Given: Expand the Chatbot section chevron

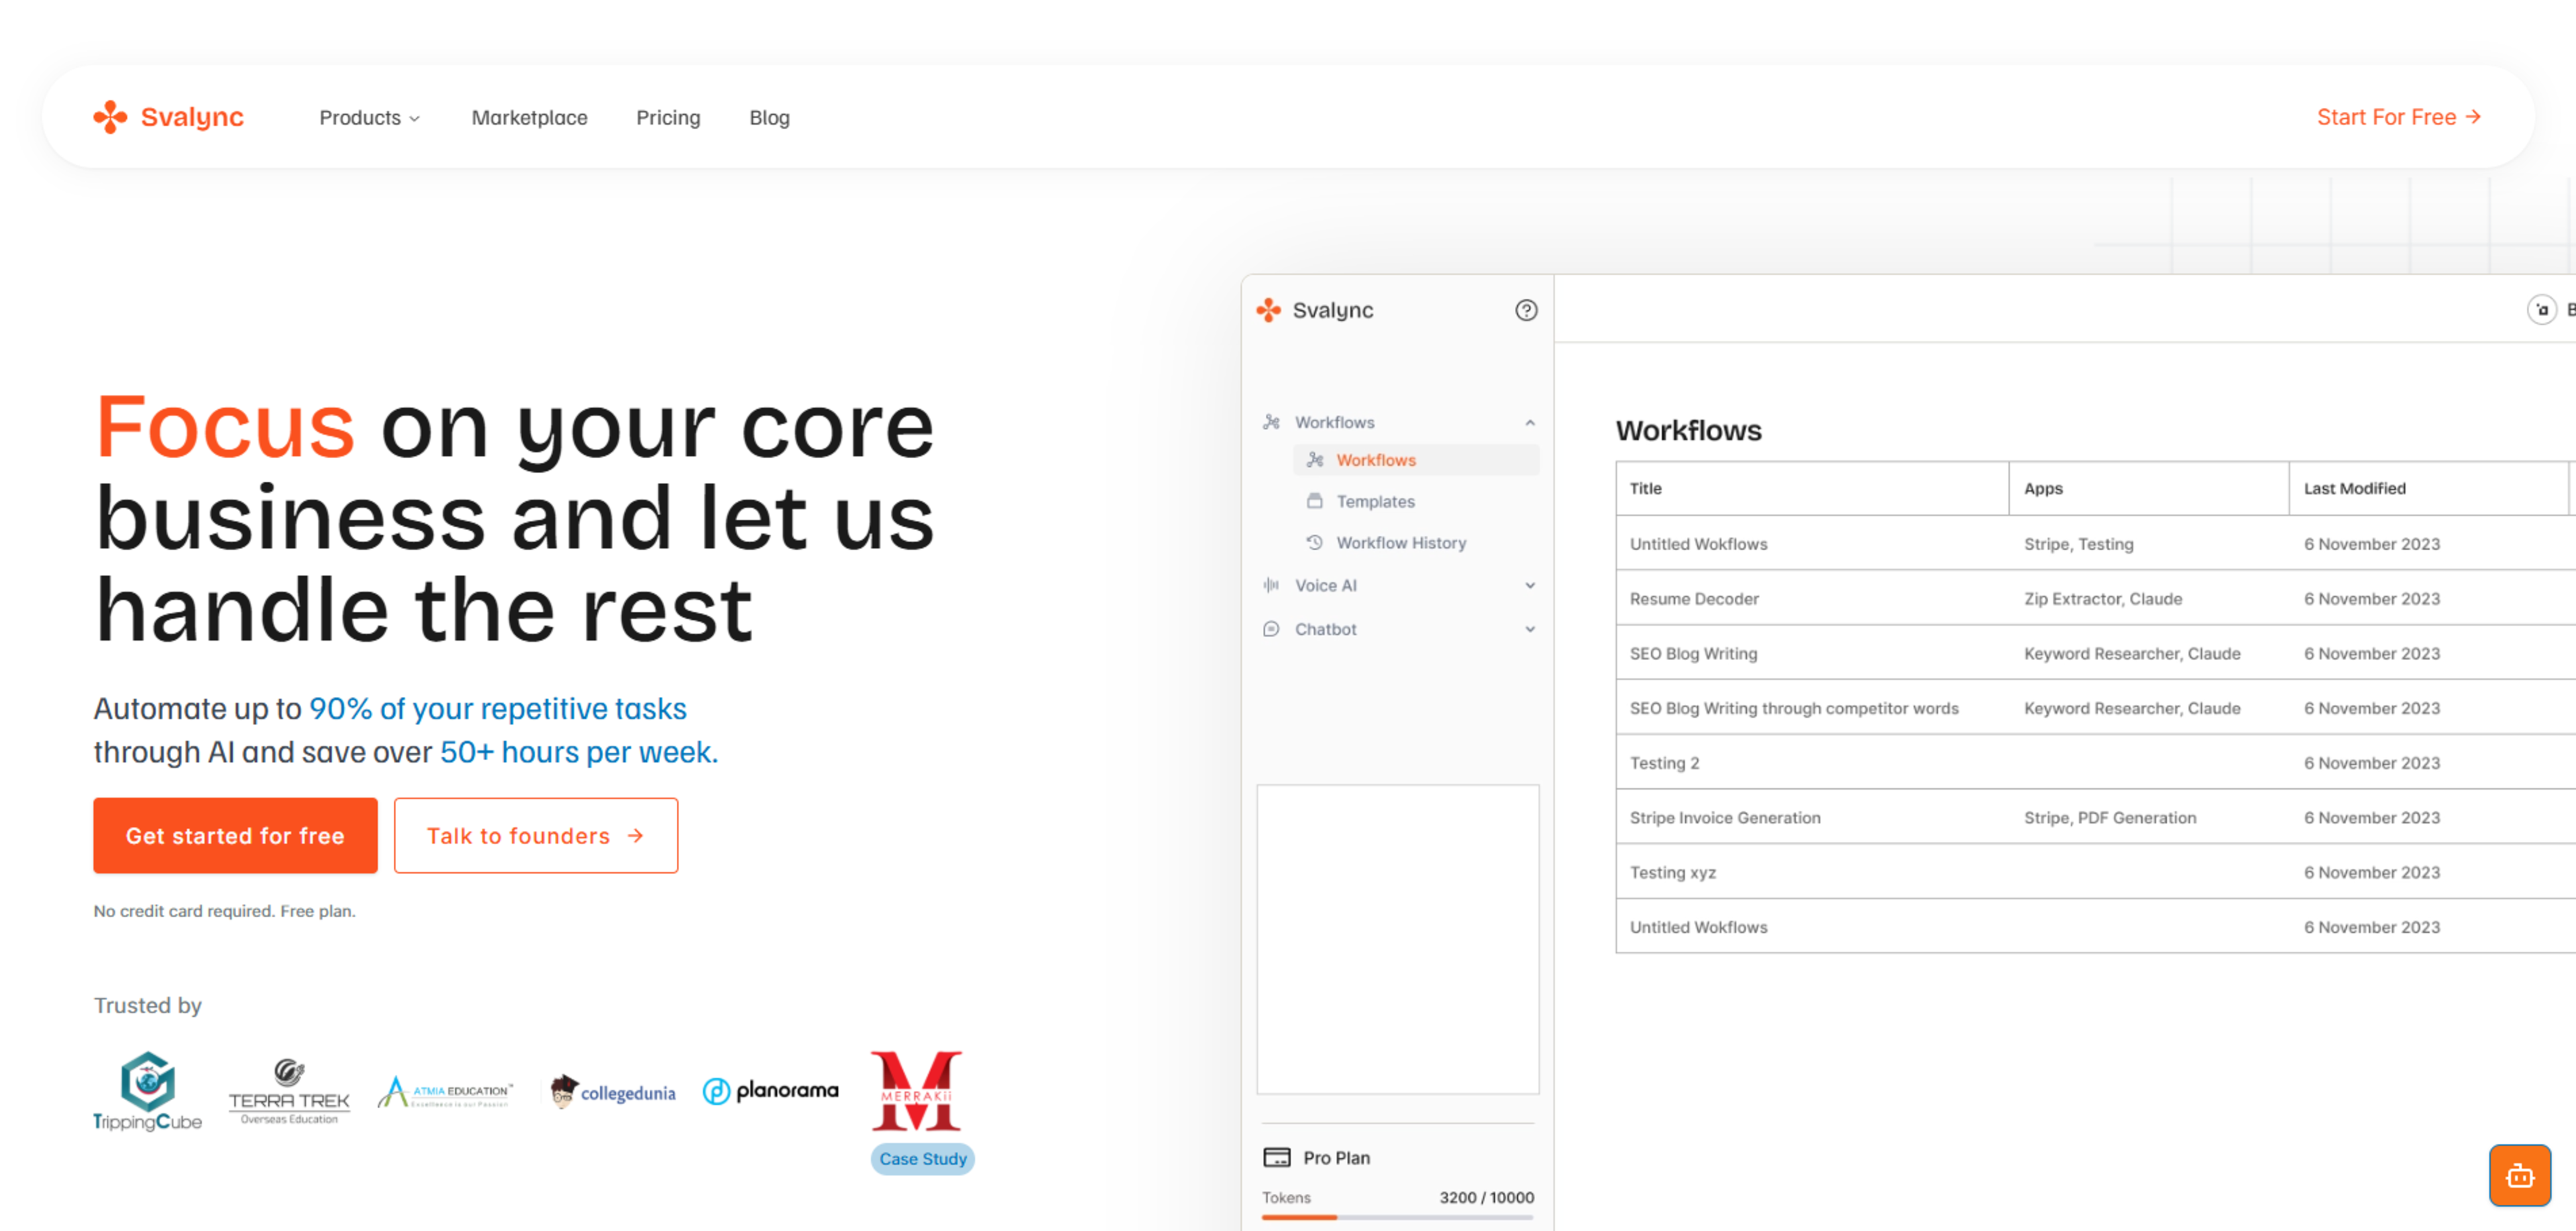Looking at the screenshot, I should pyautogui.click(x=1529, y=629).
